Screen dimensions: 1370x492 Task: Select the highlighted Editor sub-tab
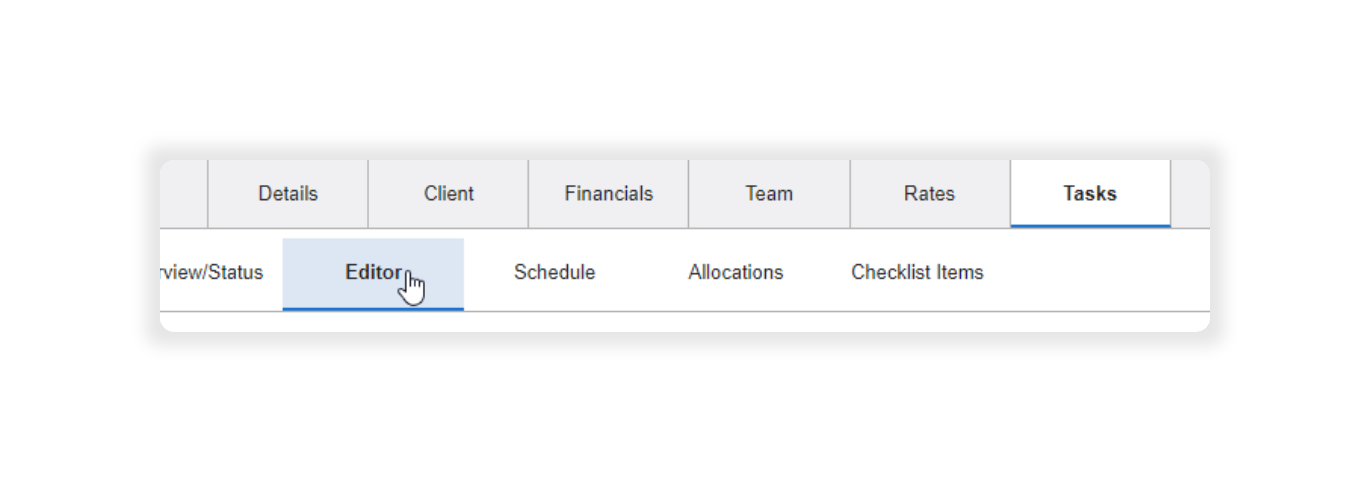pyautogui.click(x=373, y=273)
